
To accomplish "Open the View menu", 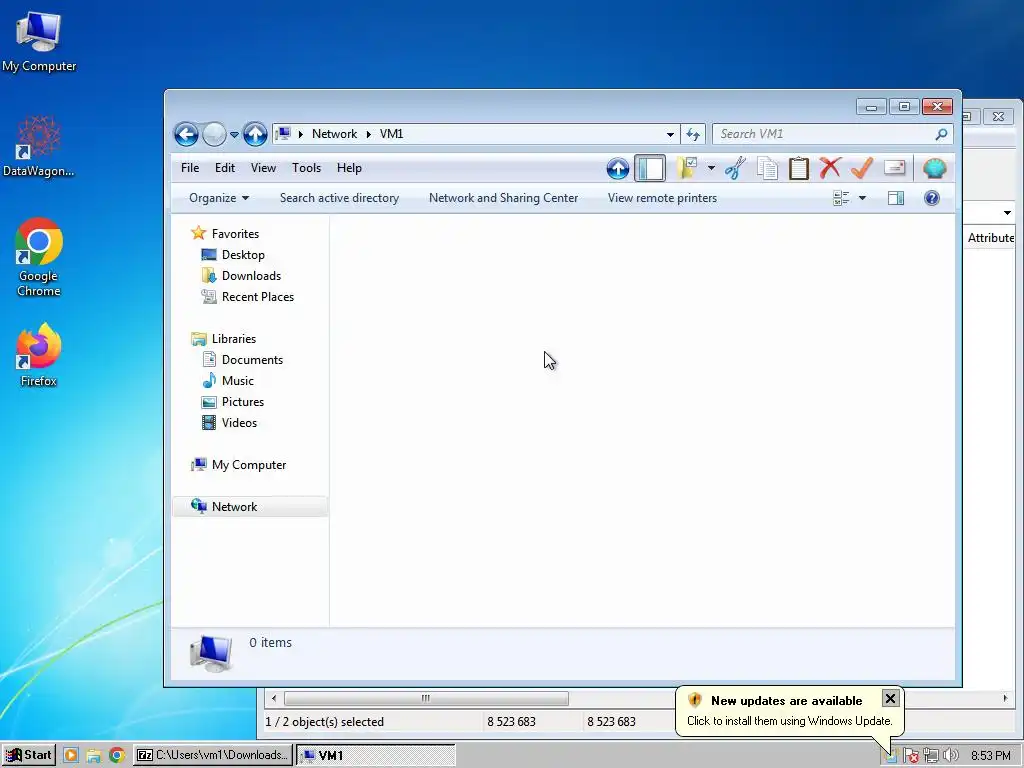I will [263, 168].
